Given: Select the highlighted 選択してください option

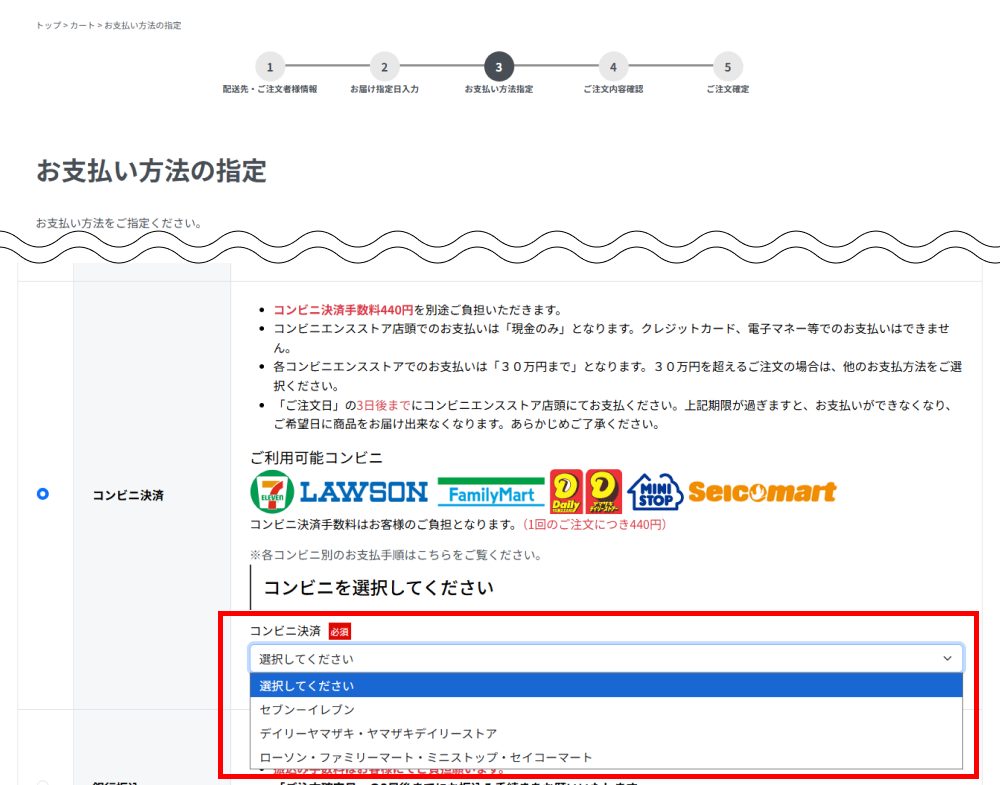Looking at the screenshot, I should 605,686.
